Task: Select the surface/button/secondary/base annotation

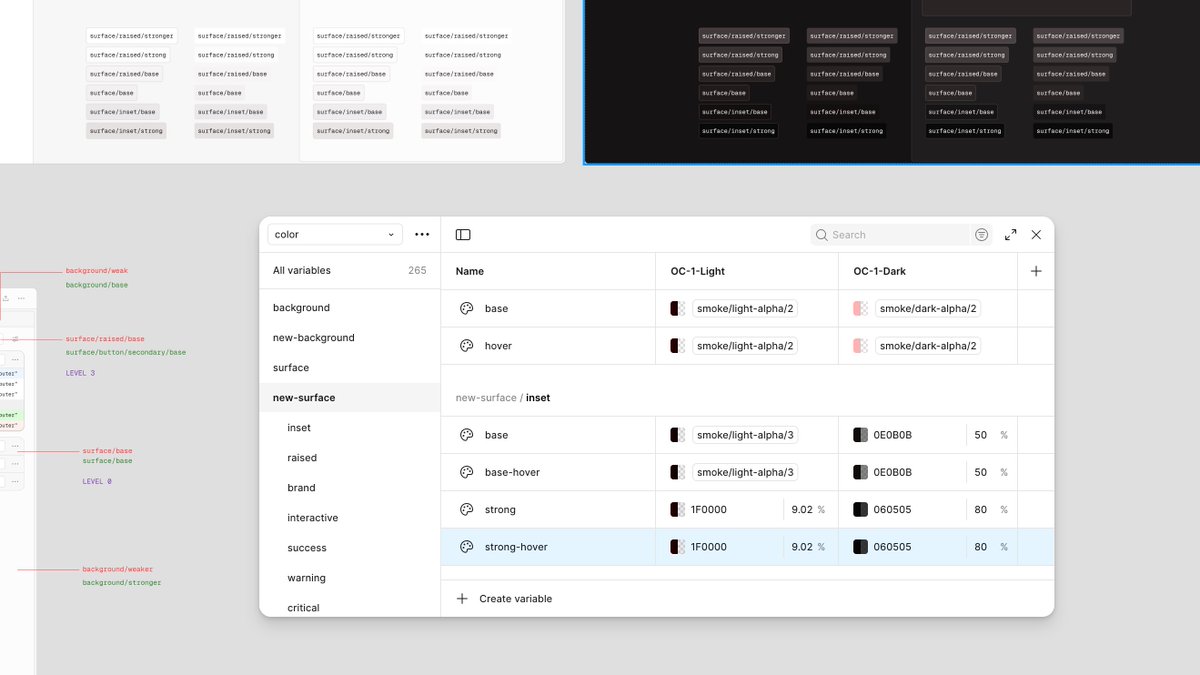Action: (x=126, y=353)
